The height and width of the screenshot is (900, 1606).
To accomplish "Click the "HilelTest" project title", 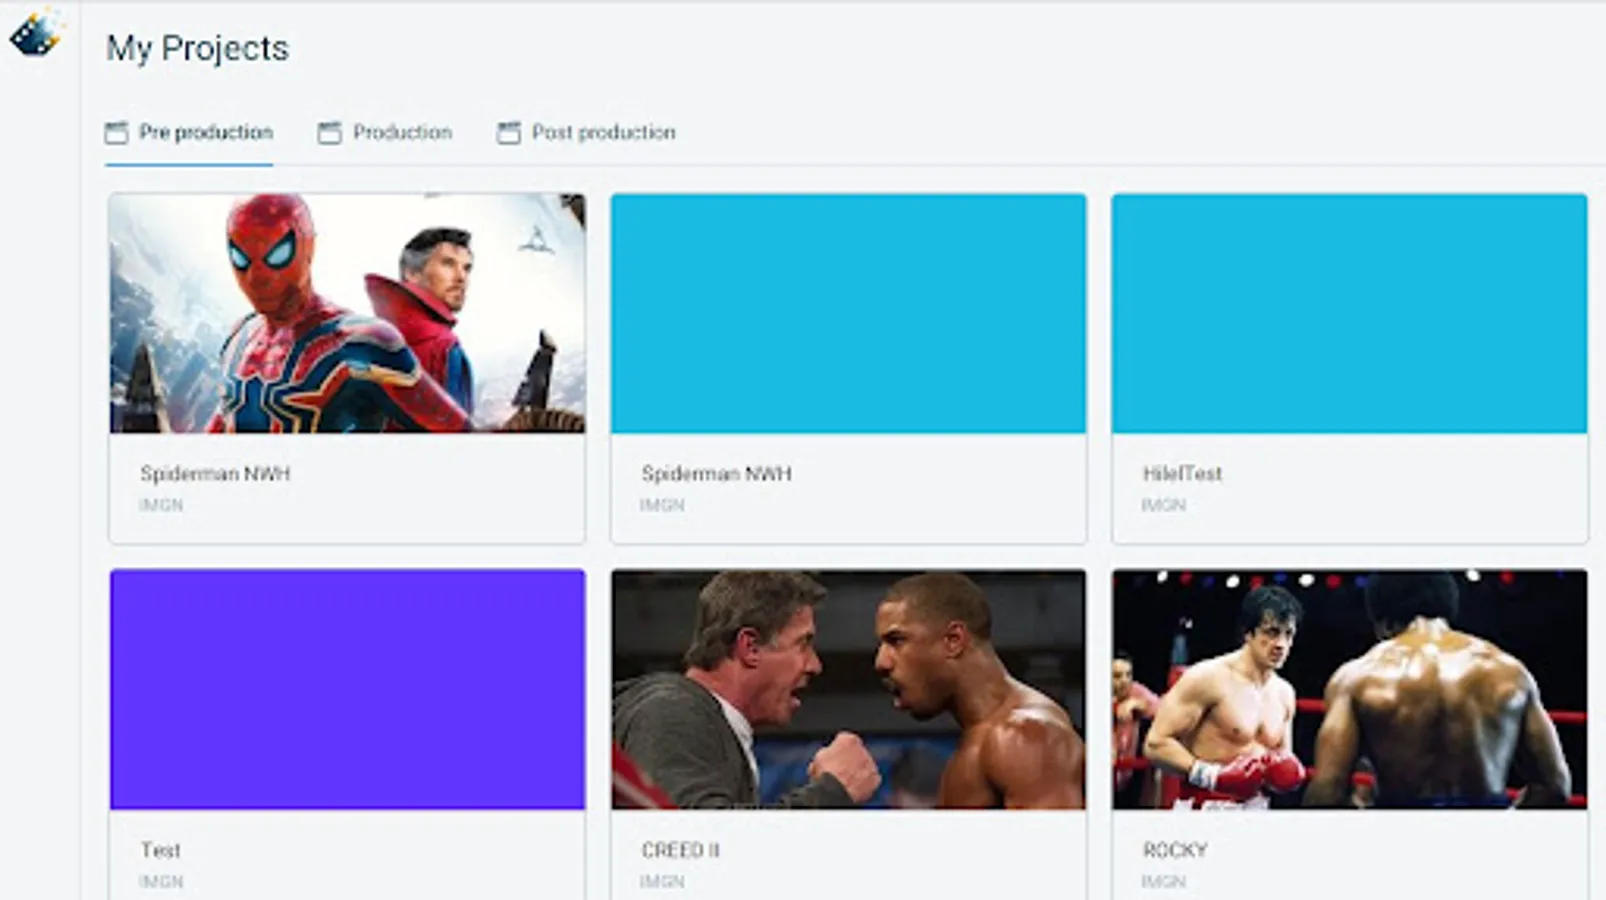I will [x=1182, y=473].
